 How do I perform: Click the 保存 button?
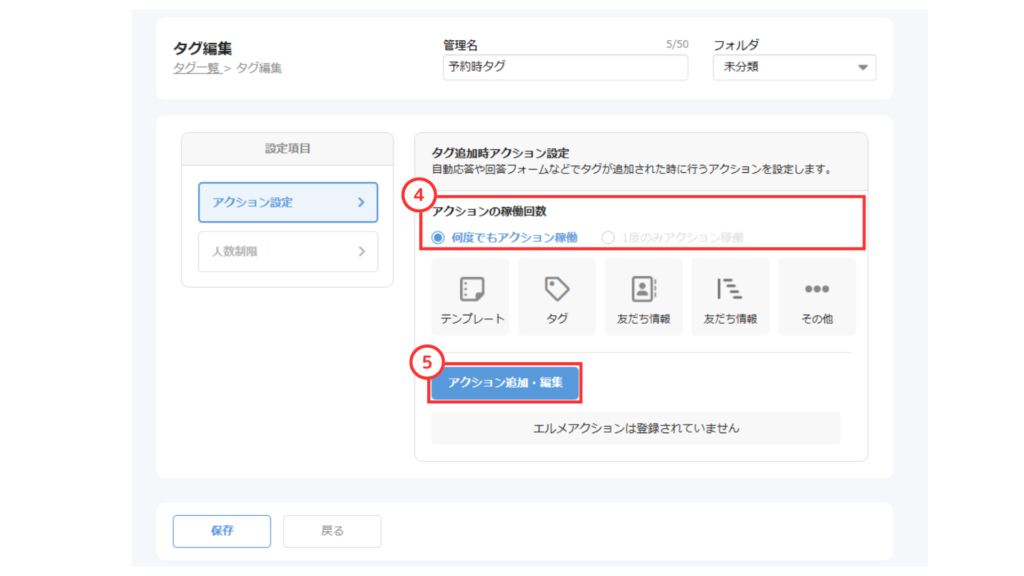pos(221,531)
